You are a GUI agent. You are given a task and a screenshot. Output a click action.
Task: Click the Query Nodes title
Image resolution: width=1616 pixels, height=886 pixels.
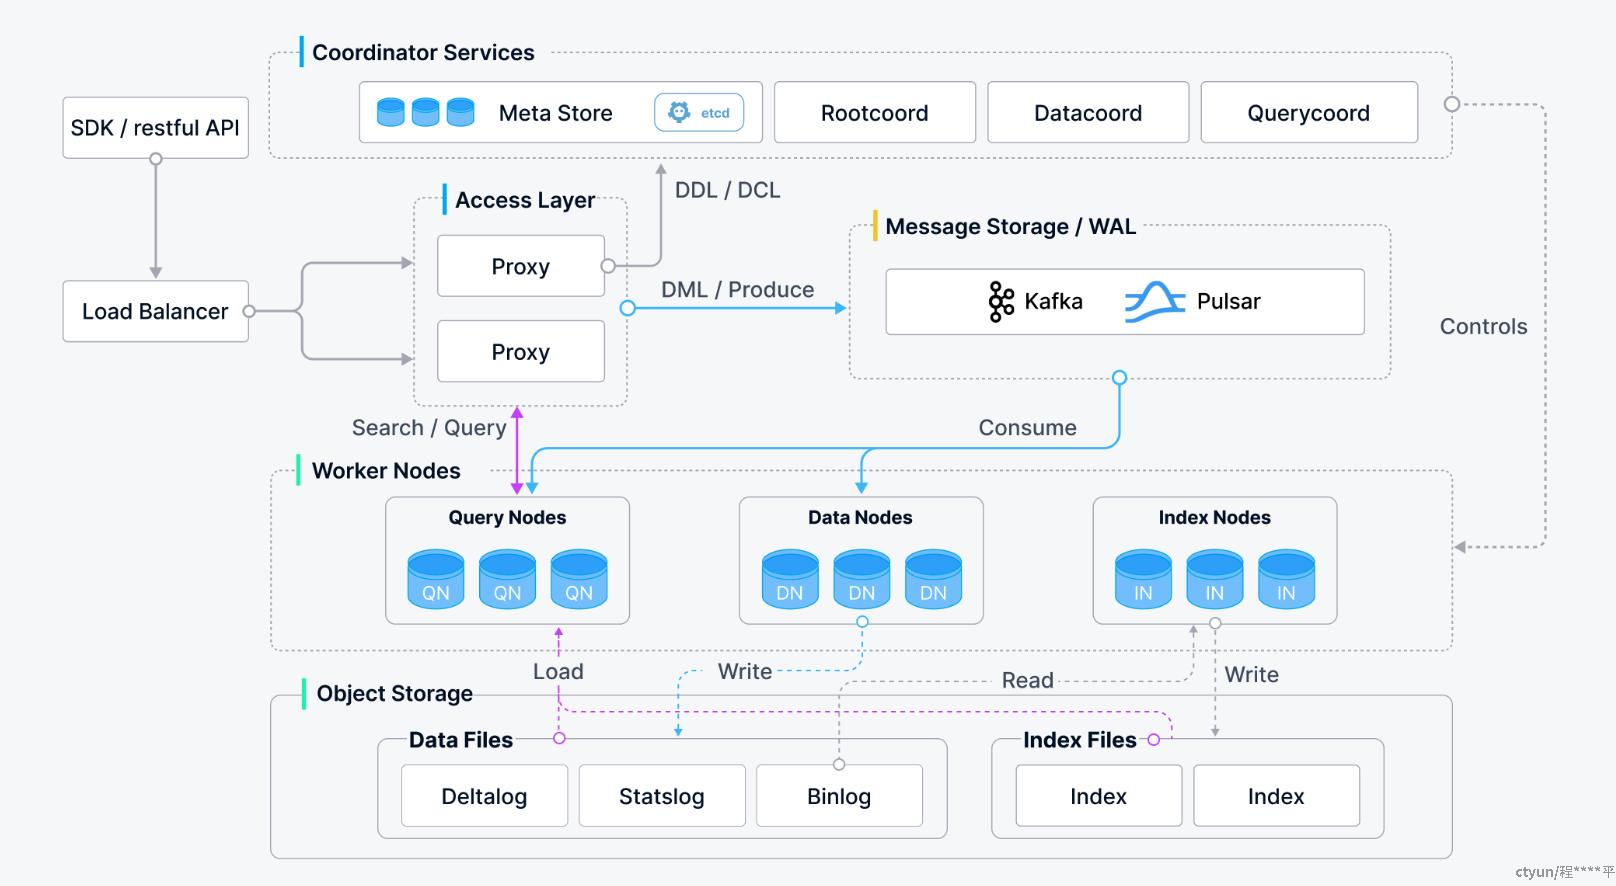[x=507, y=517]
